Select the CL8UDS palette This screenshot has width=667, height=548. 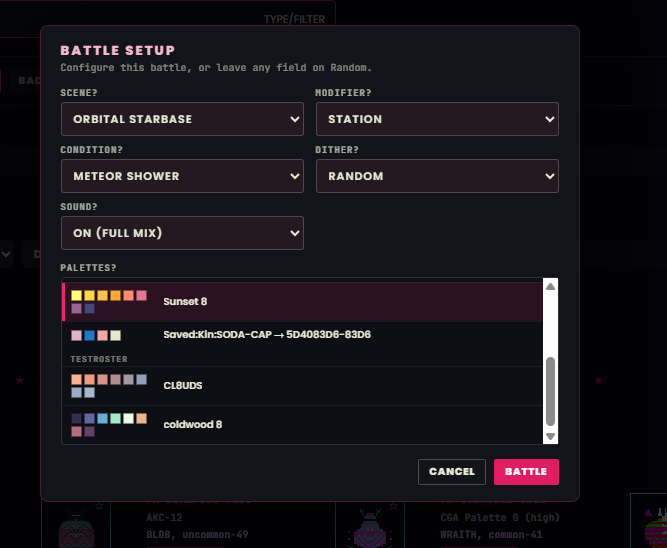pyautogui.click(x=302, y=386)
